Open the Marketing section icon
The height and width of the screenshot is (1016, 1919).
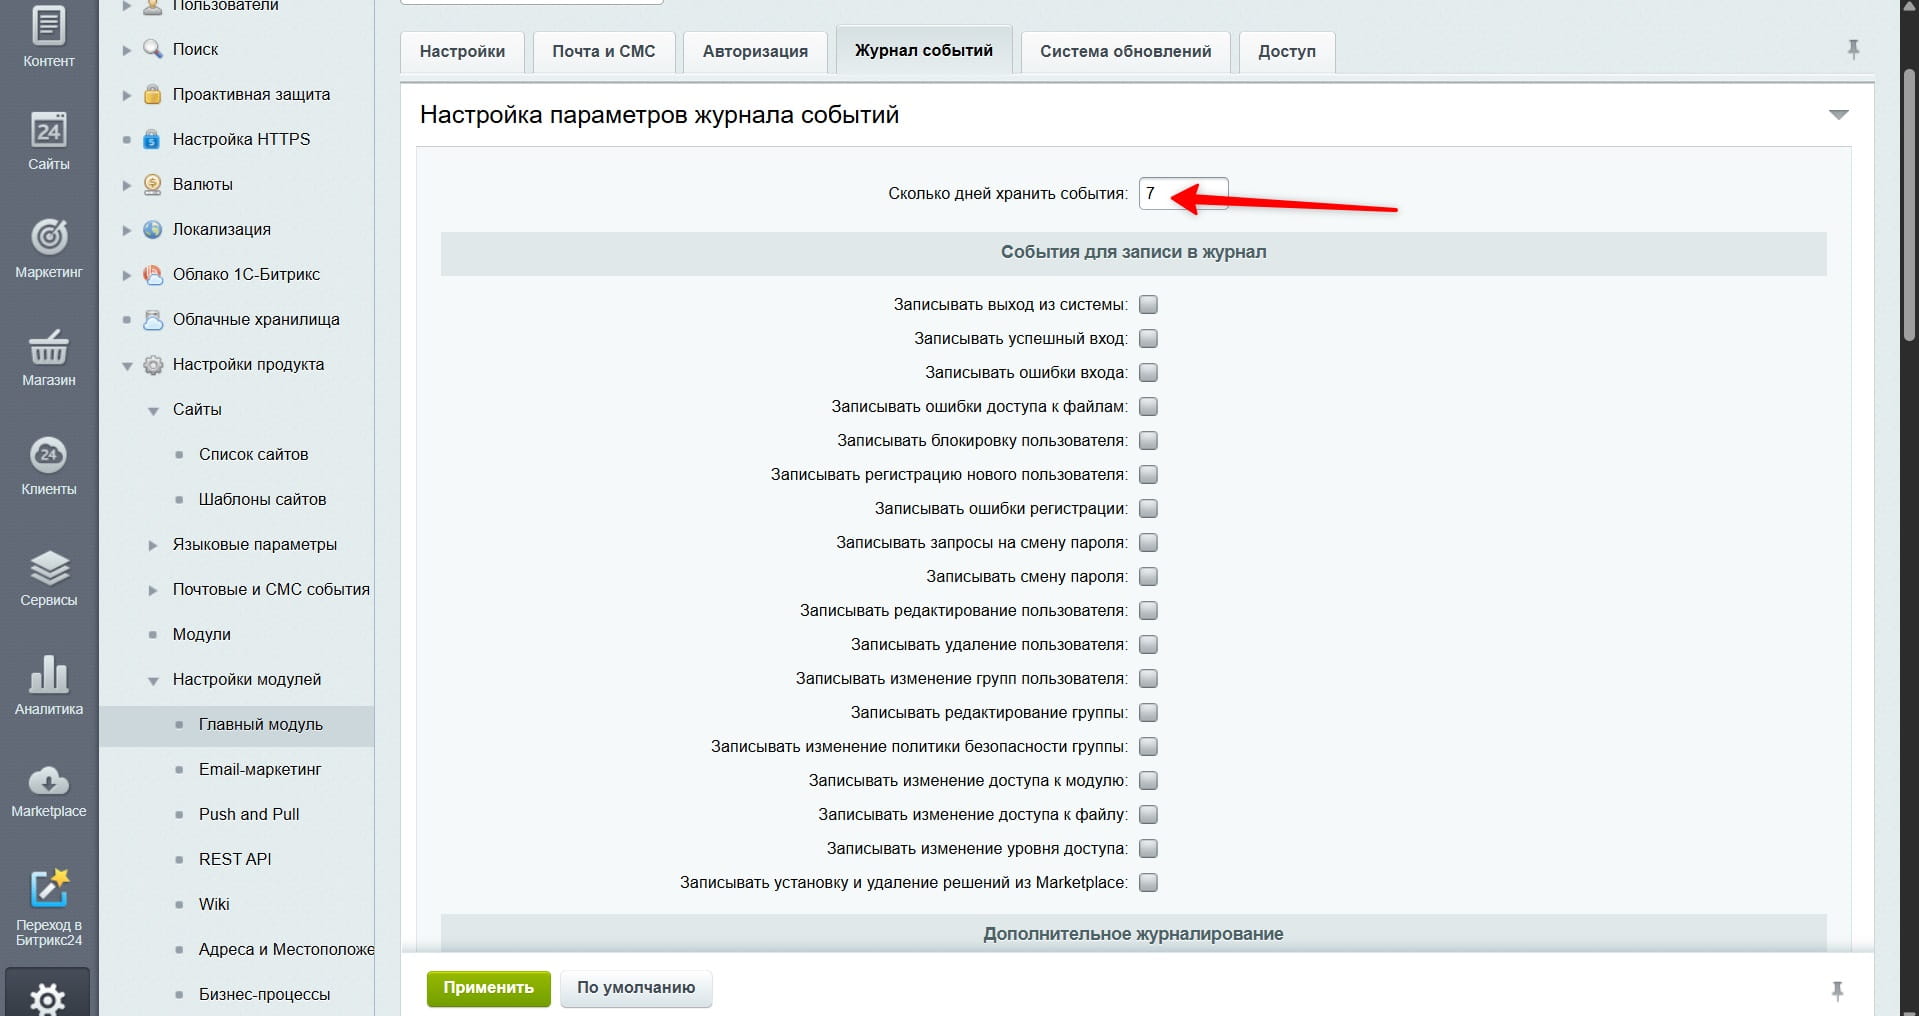[48, 238]
